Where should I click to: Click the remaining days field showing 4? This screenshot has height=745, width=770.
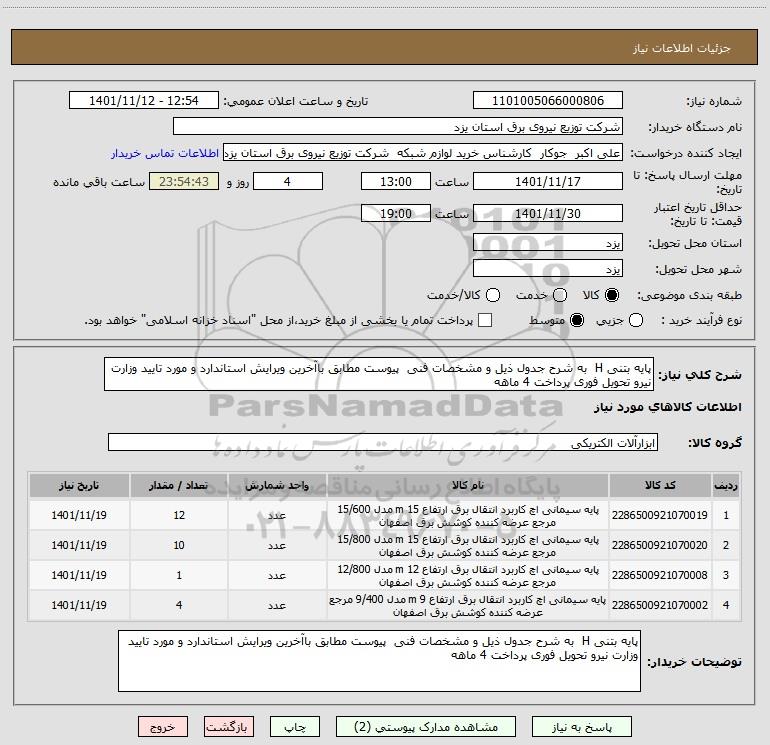pos(288,181)
